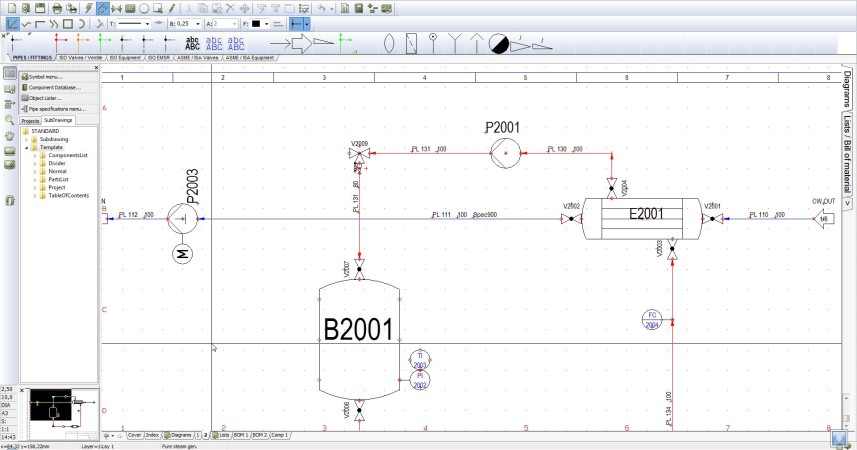Screen dimensions: 857x450
Task: Close the side panel with X
Action: click(96, 68)
